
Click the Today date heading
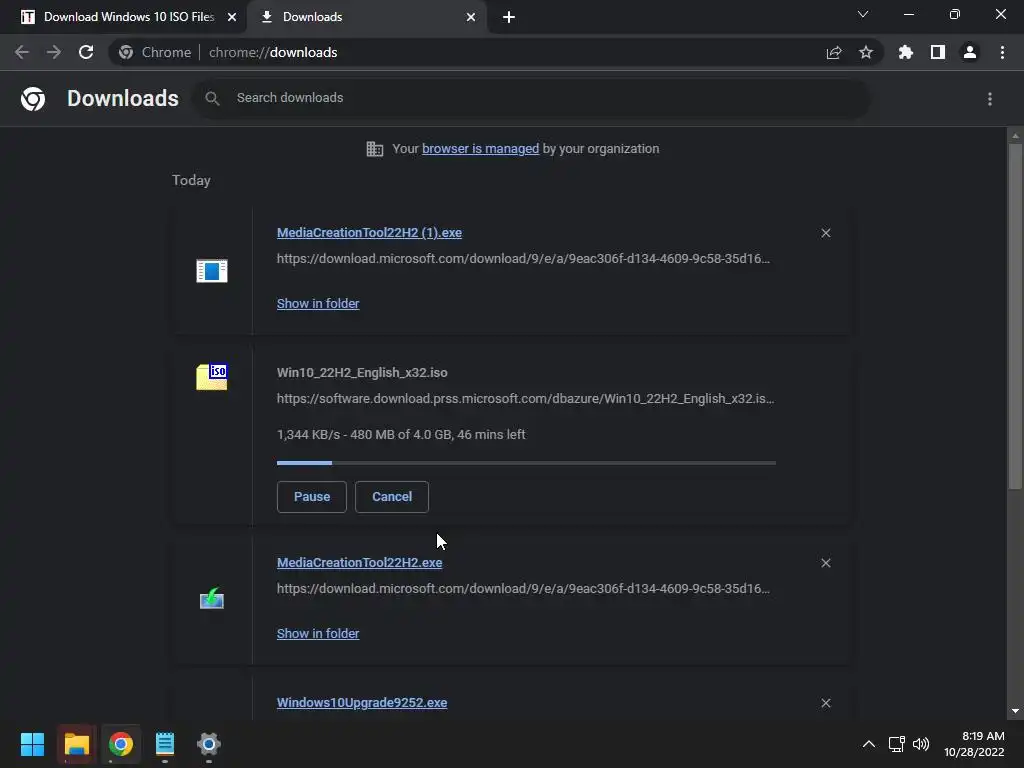(x=191, y=180)
